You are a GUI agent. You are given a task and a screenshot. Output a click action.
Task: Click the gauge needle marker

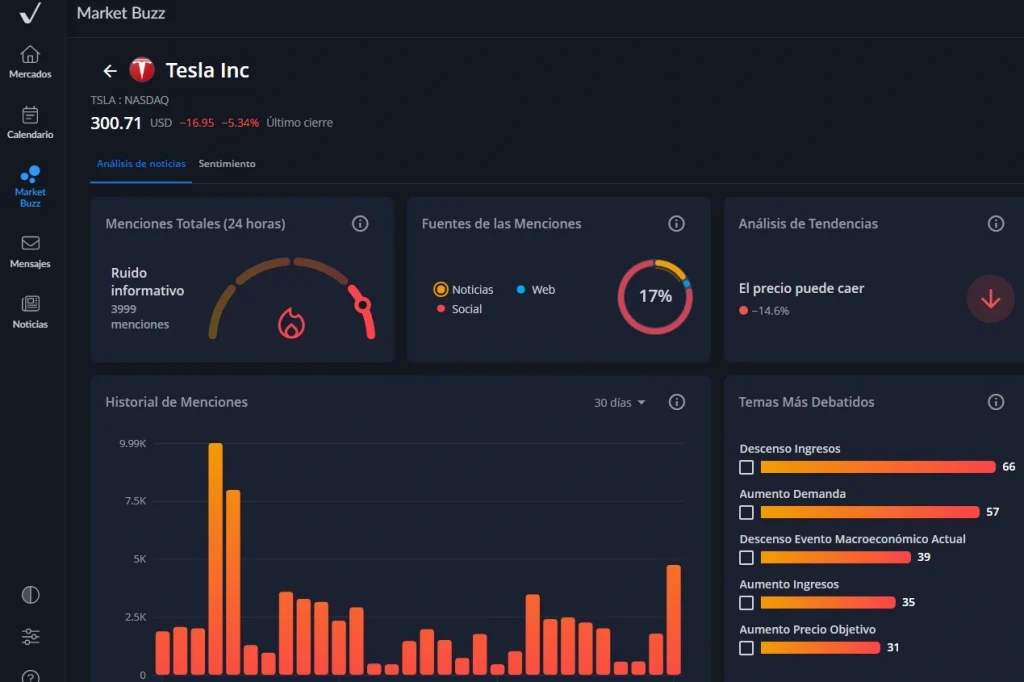(x=362, y=304)
